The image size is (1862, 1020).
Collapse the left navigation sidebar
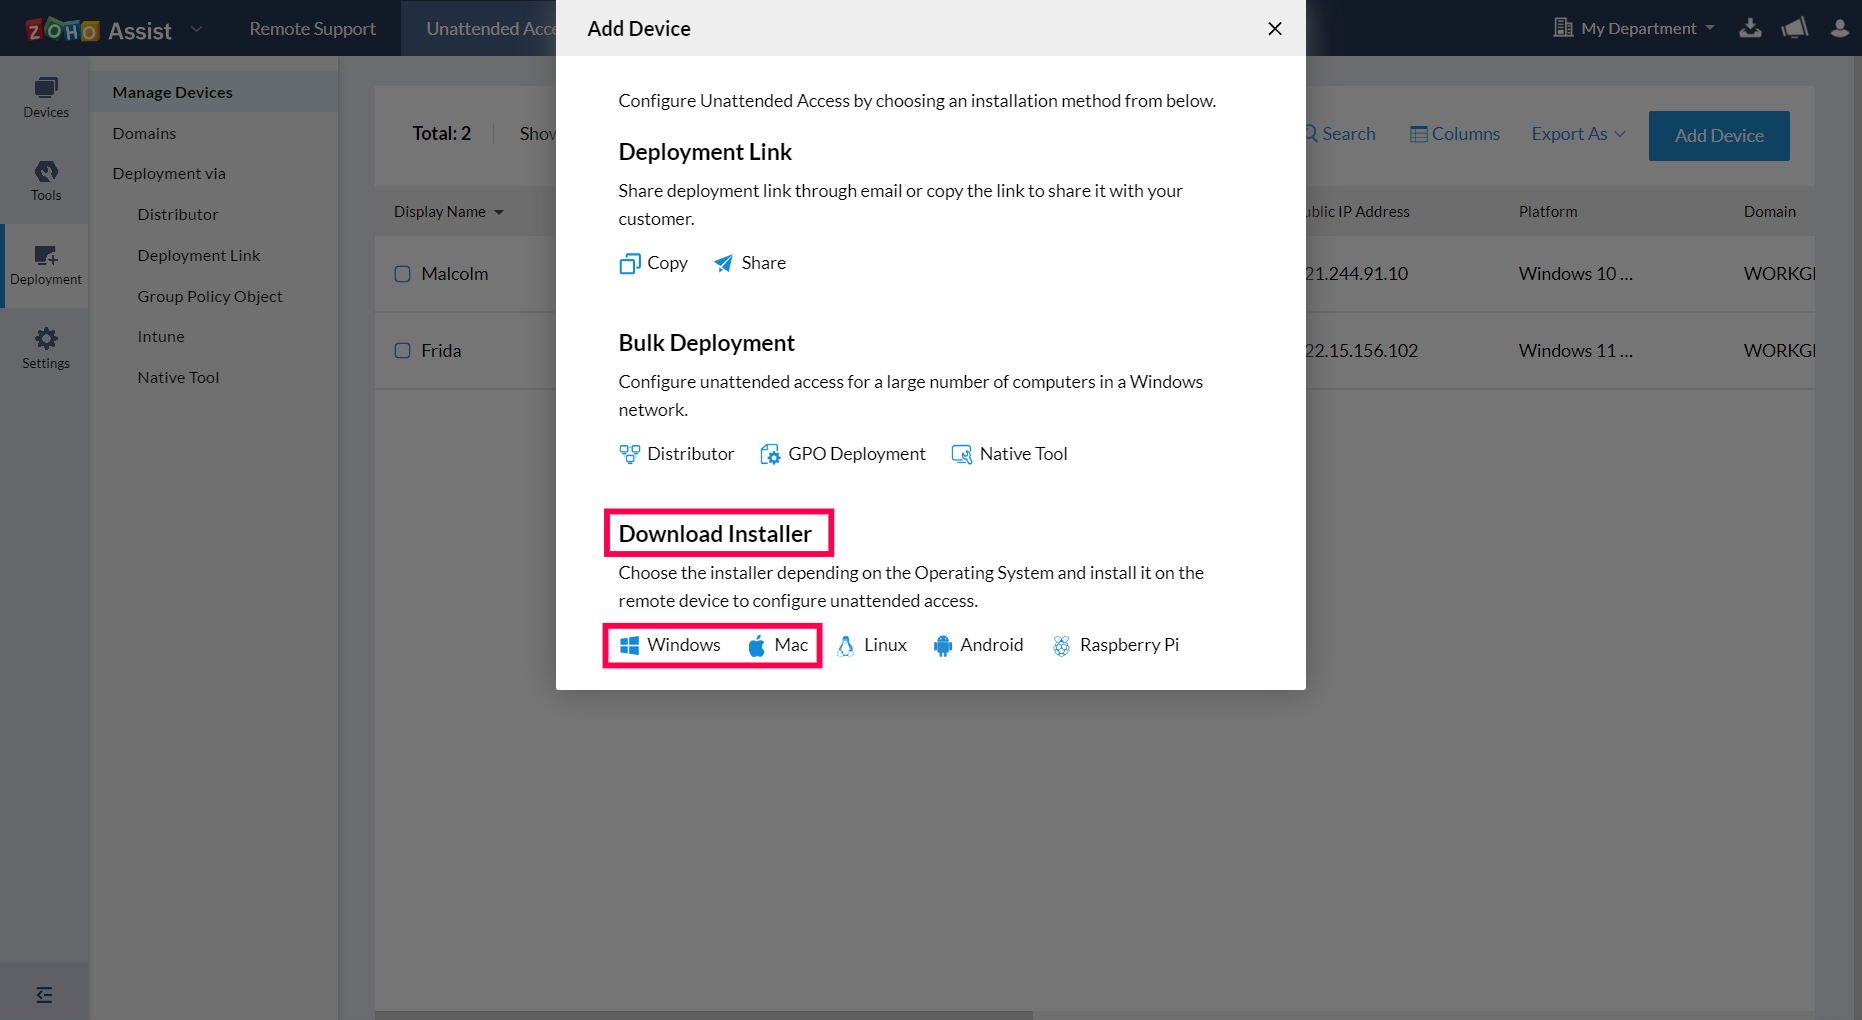point(44,993)
